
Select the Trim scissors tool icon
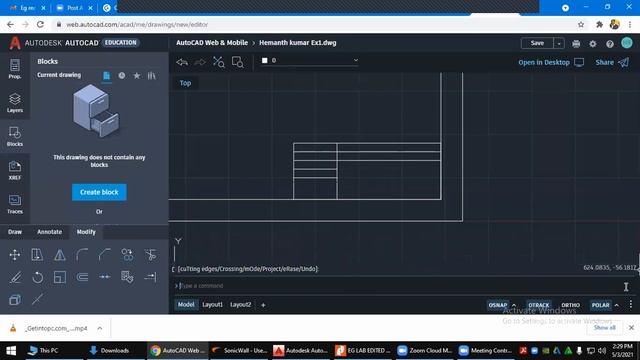pos(150,255)
